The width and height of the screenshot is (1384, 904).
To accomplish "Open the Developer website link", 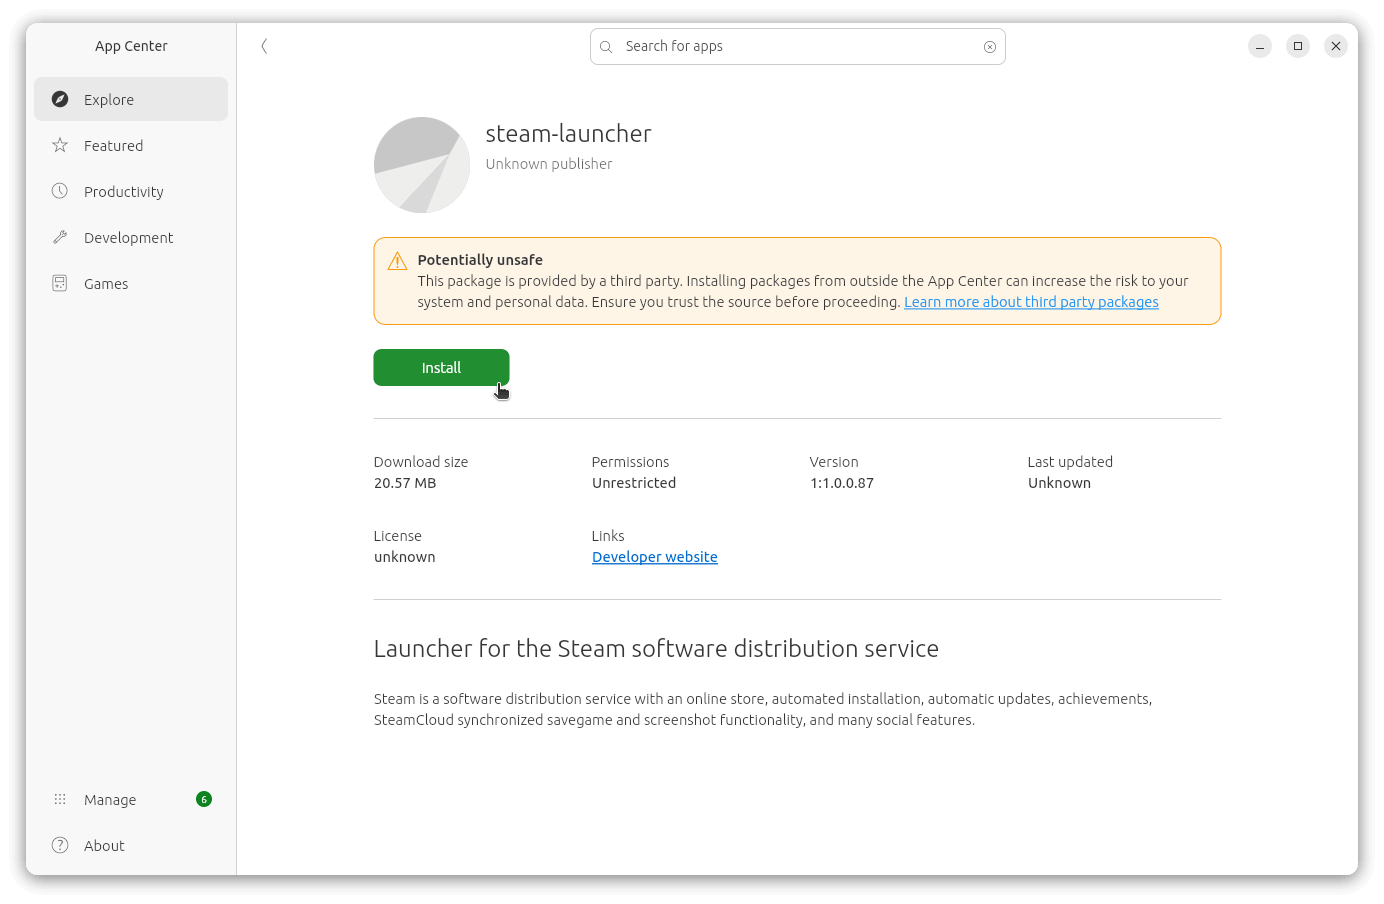I will pyautogui.click(x=655, y=557).
